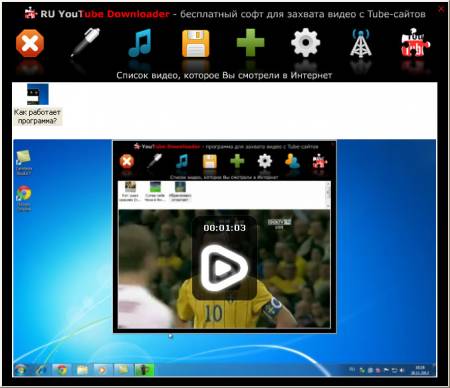Click the floppy disk icon in inner Downloader window
Screen dimensions: 450x388
(x=210, y=161)
